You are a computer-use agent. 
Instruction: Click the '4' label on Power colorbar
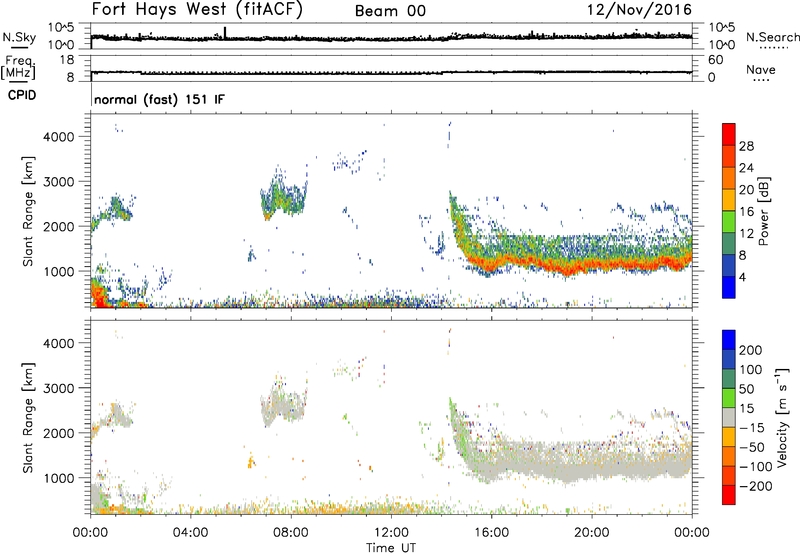742,278
